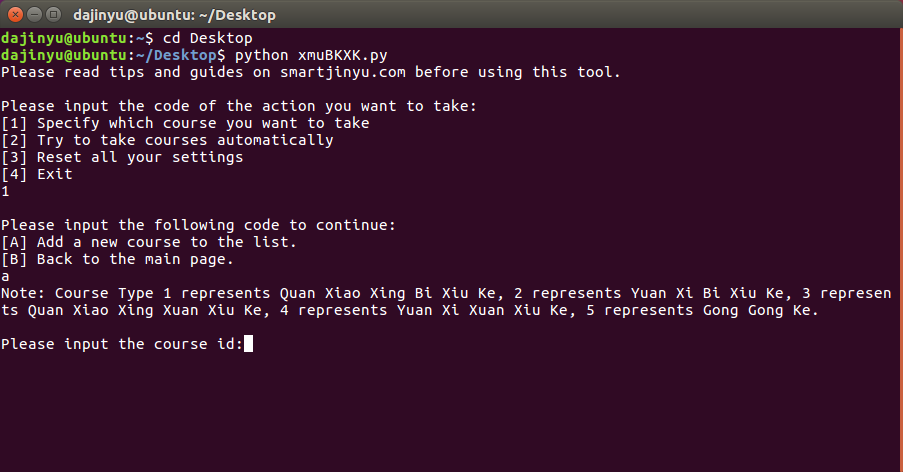
Task: Click the terminal cursor after 'course id:'
Action: (248, 344)
